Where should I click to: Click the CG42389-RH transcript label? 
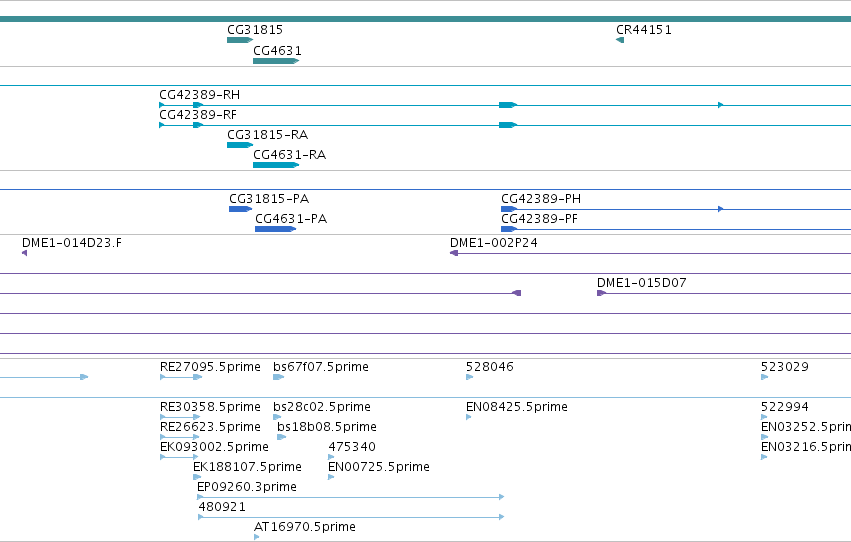pyautogui.click(x=199, y=95)
